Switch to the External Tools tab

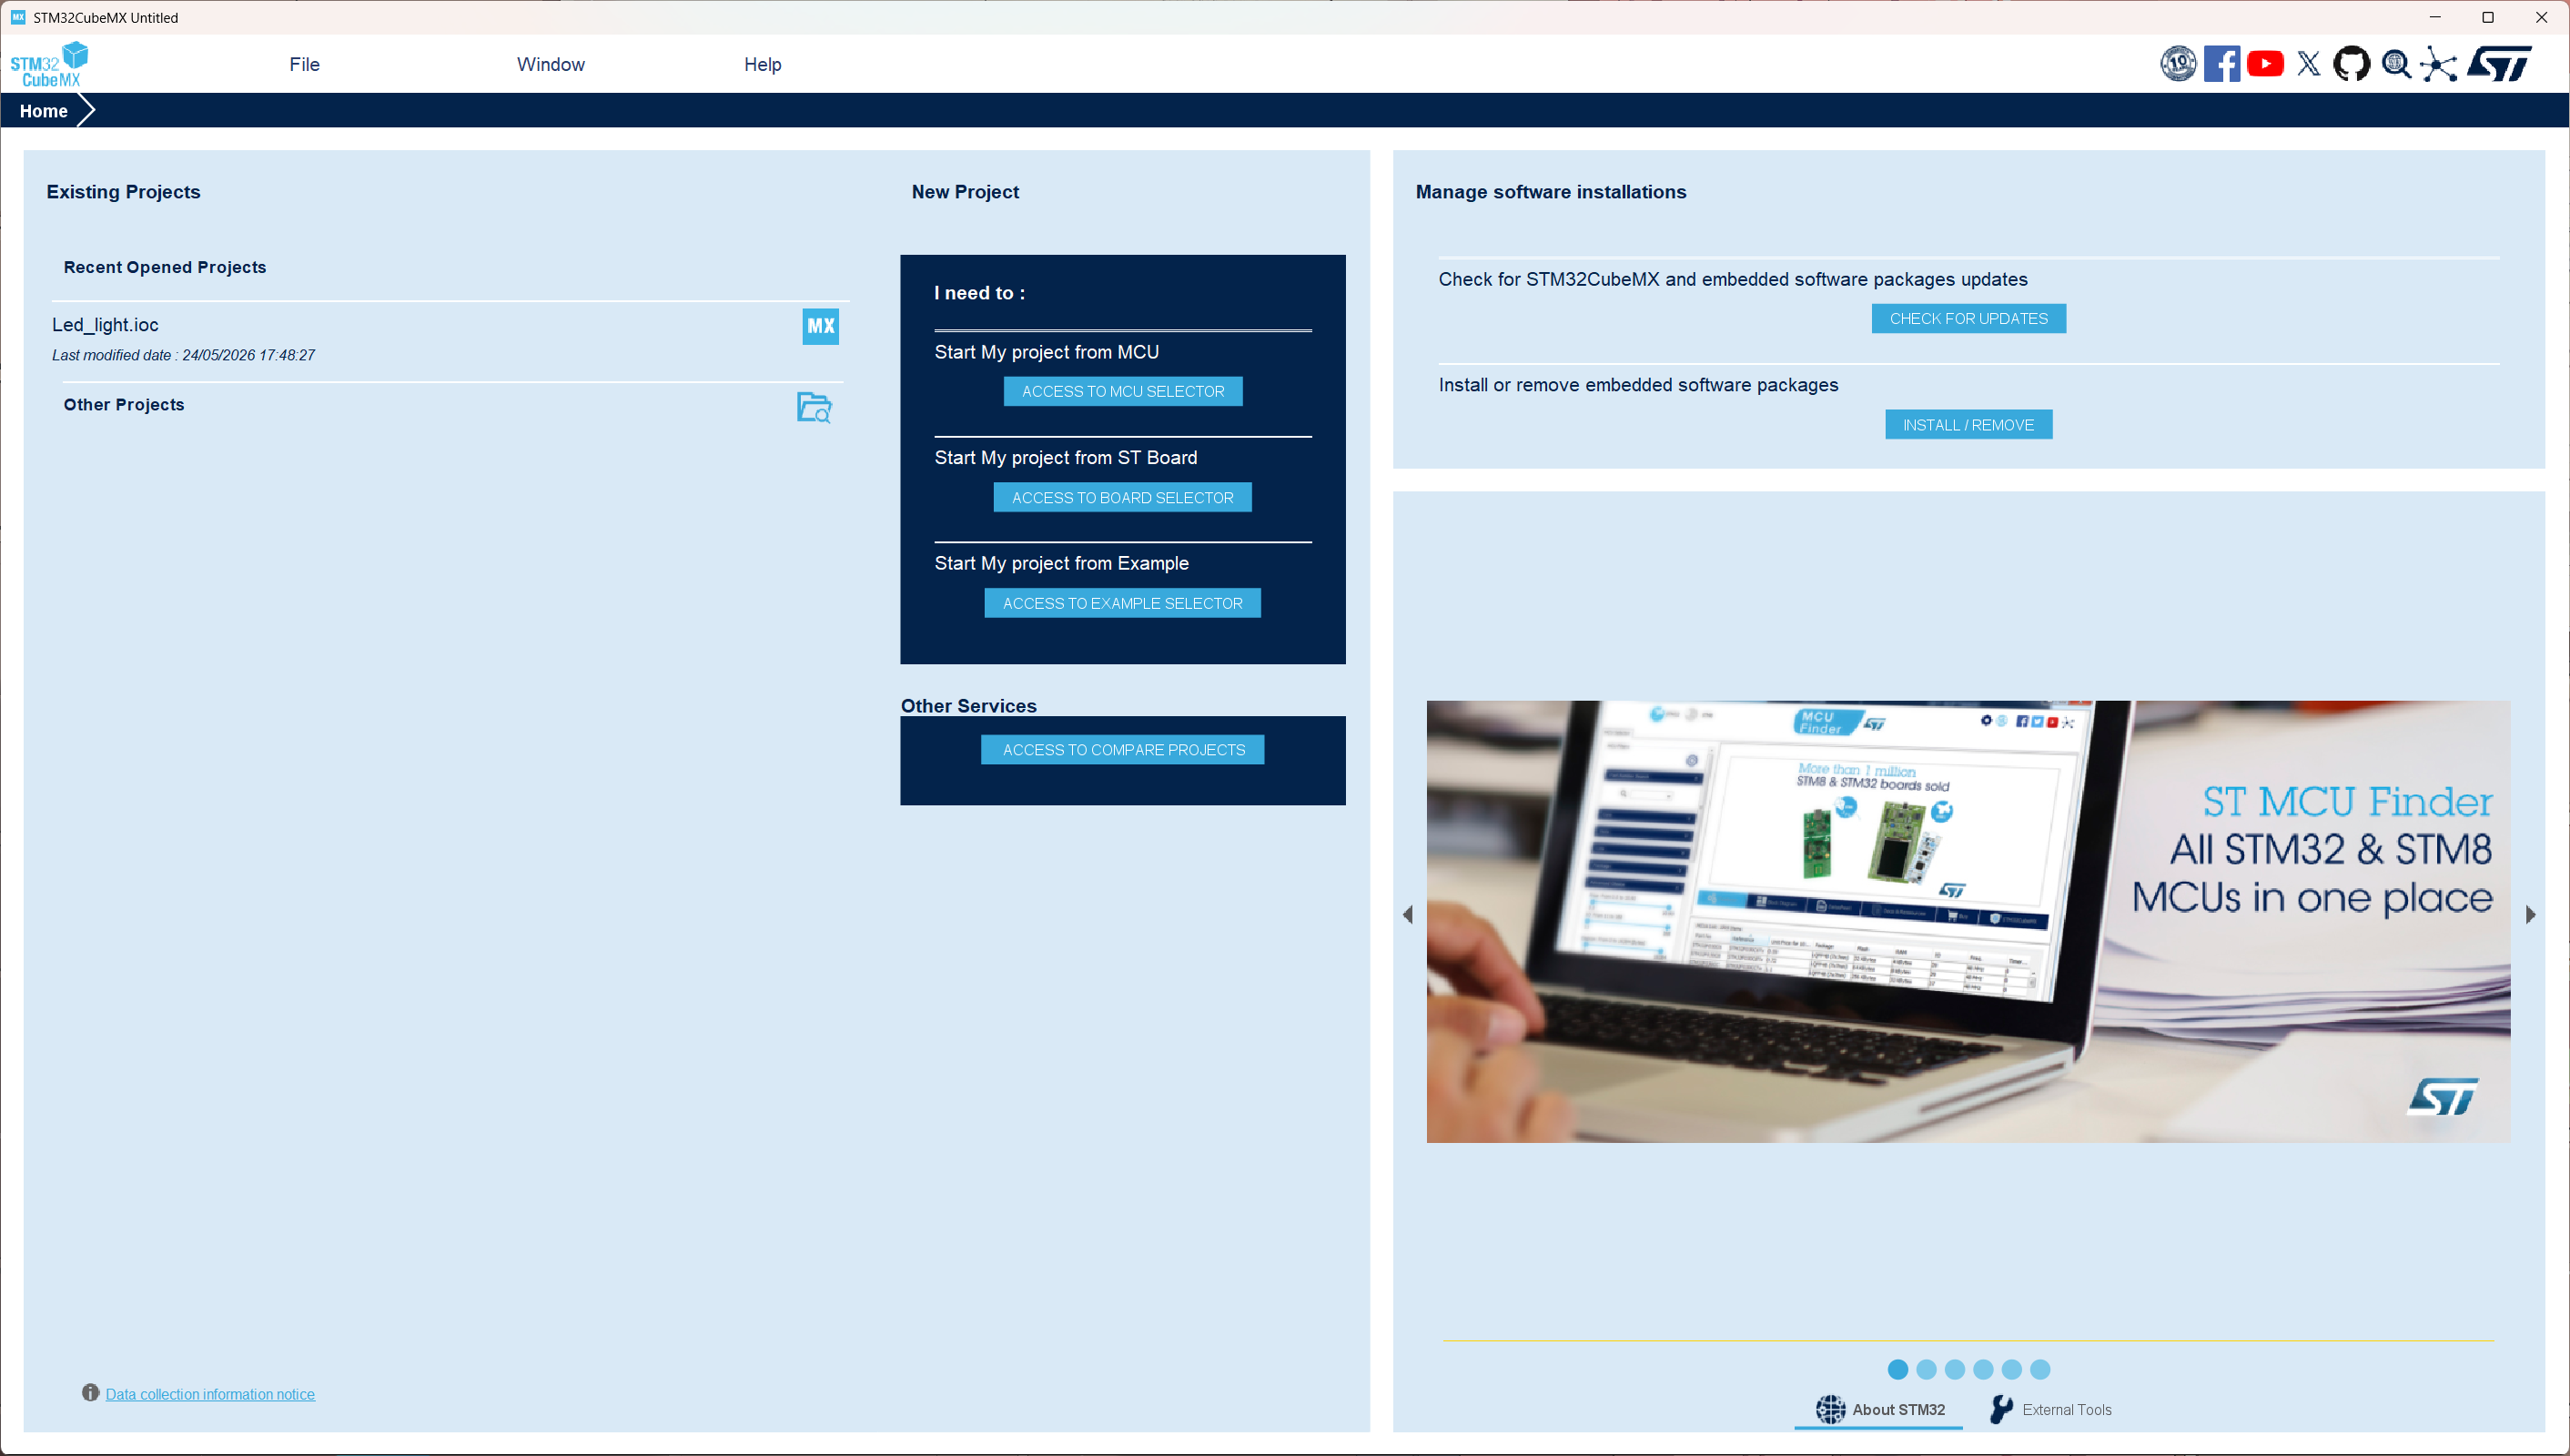tap(2050, 1409)
